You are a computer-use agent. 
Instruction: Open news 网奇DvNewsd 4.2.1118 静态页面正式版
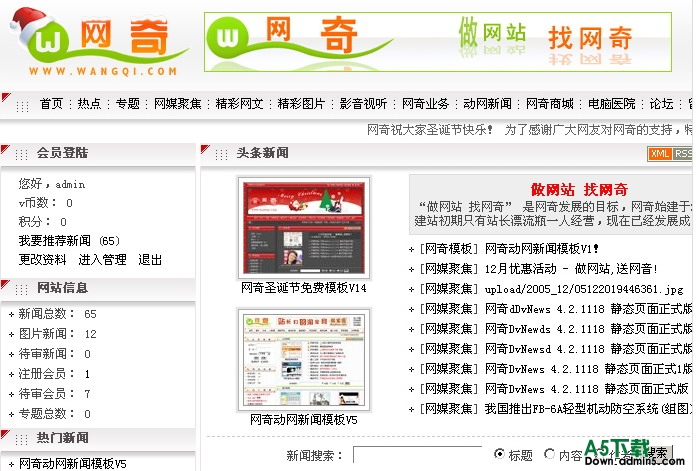coord(588,348)
